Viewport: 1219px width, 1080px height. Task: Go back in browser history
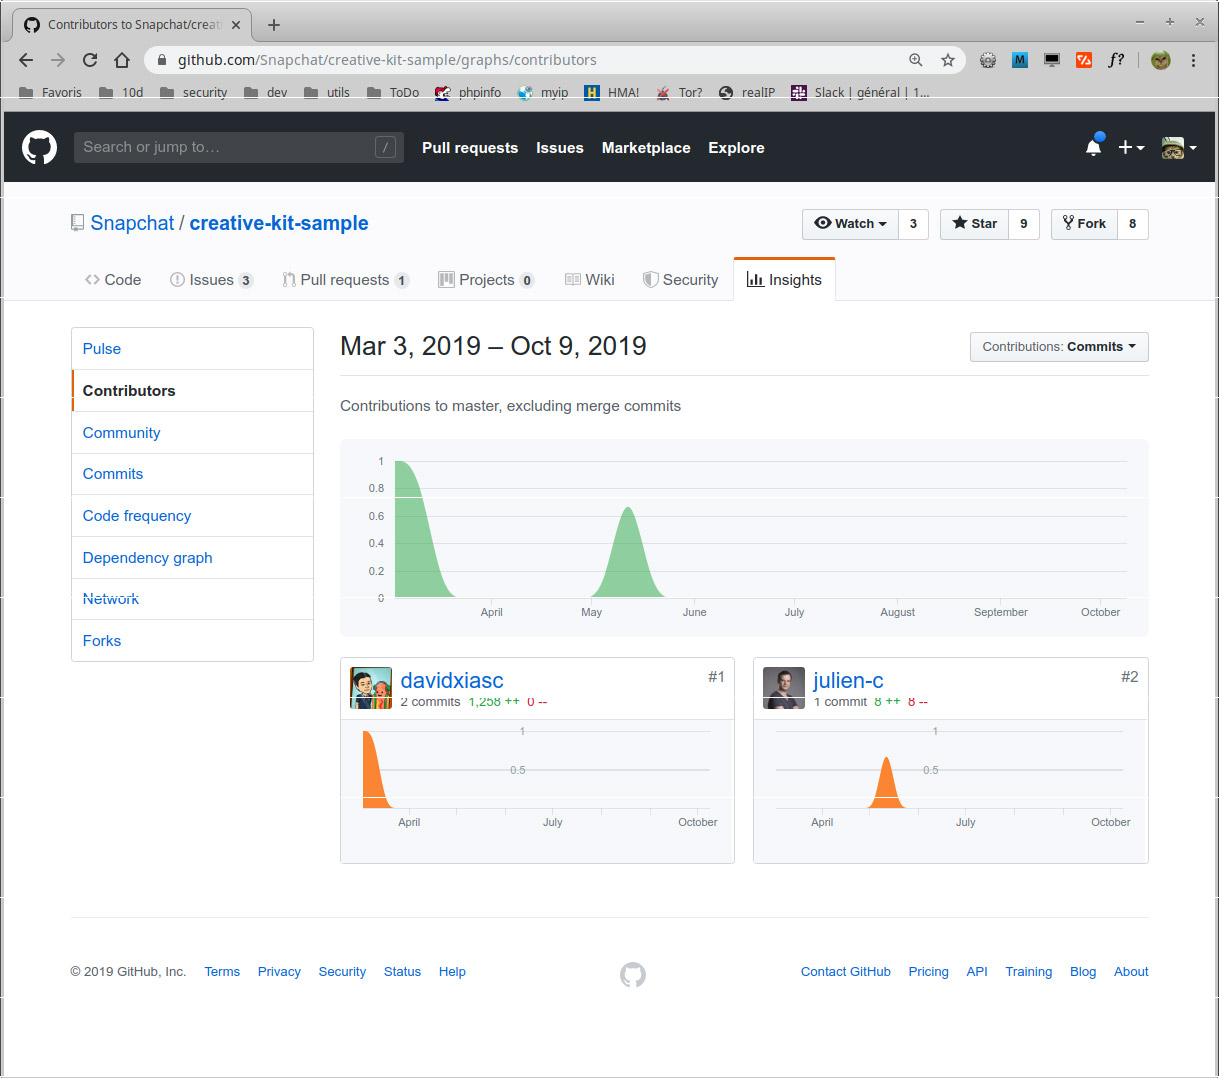26,60
